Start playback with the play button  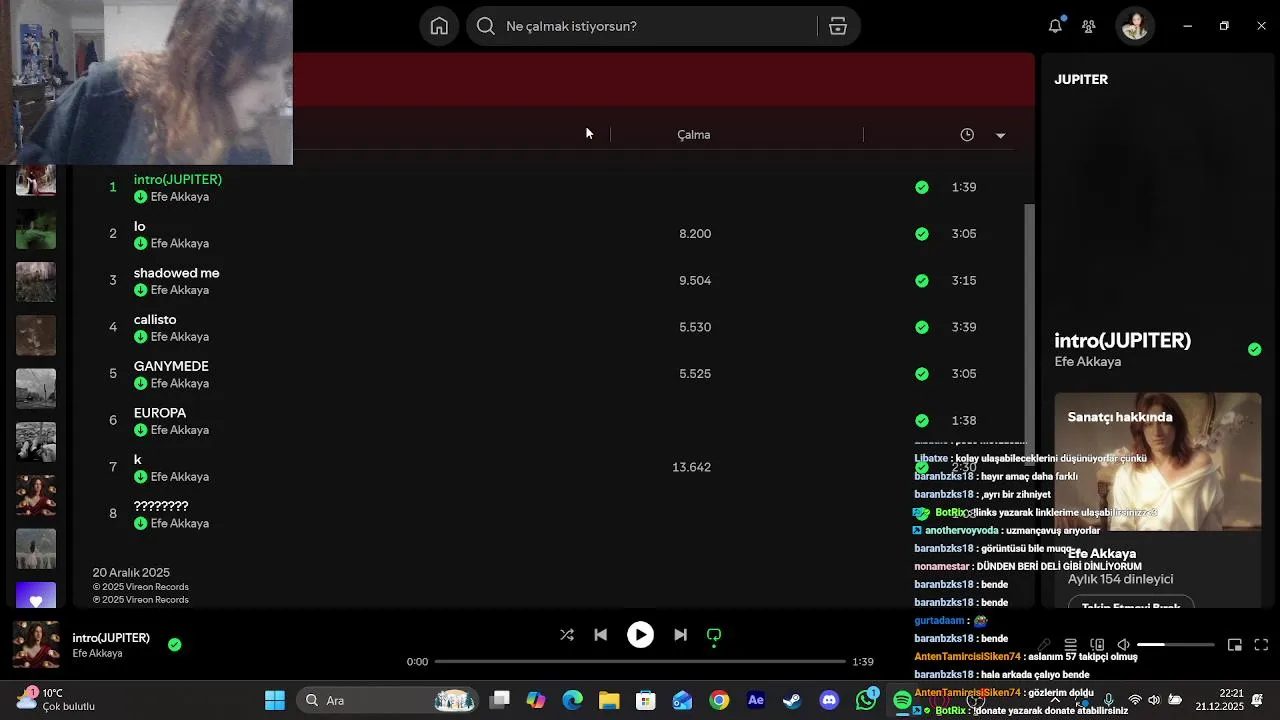640,635
